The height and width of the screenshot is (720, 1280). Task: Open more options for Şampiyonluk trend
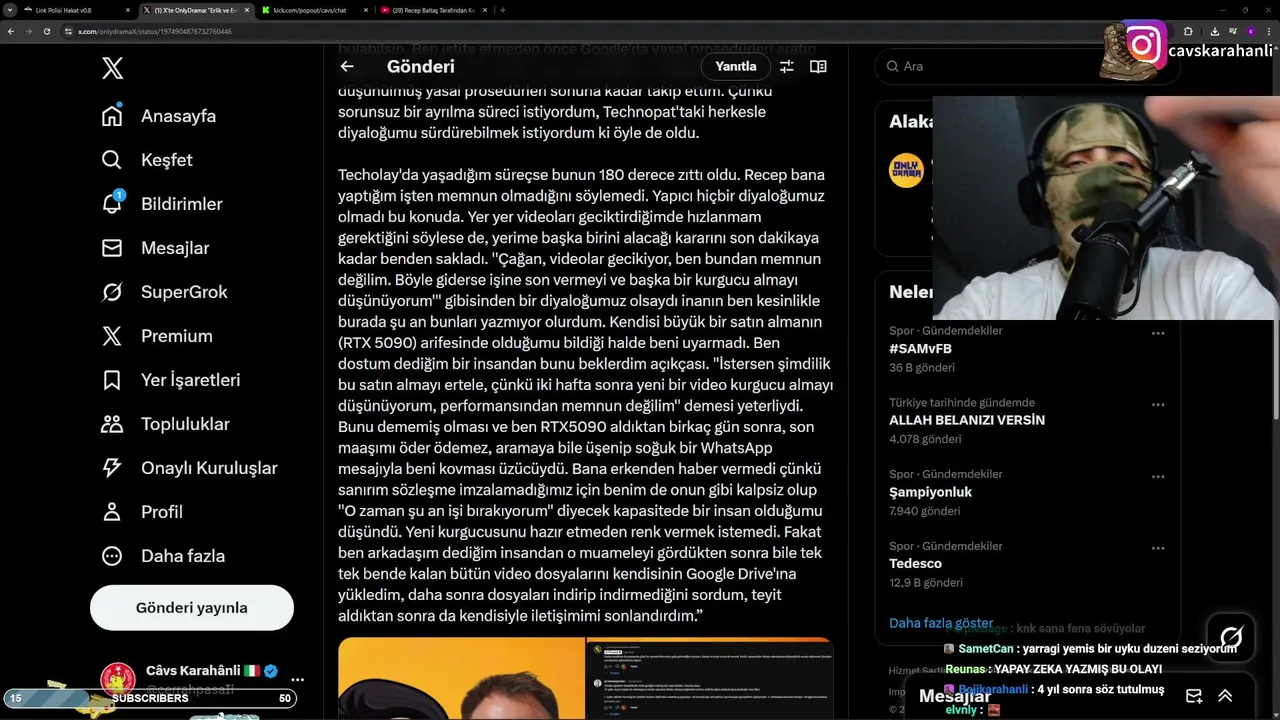click(1158, 477)
